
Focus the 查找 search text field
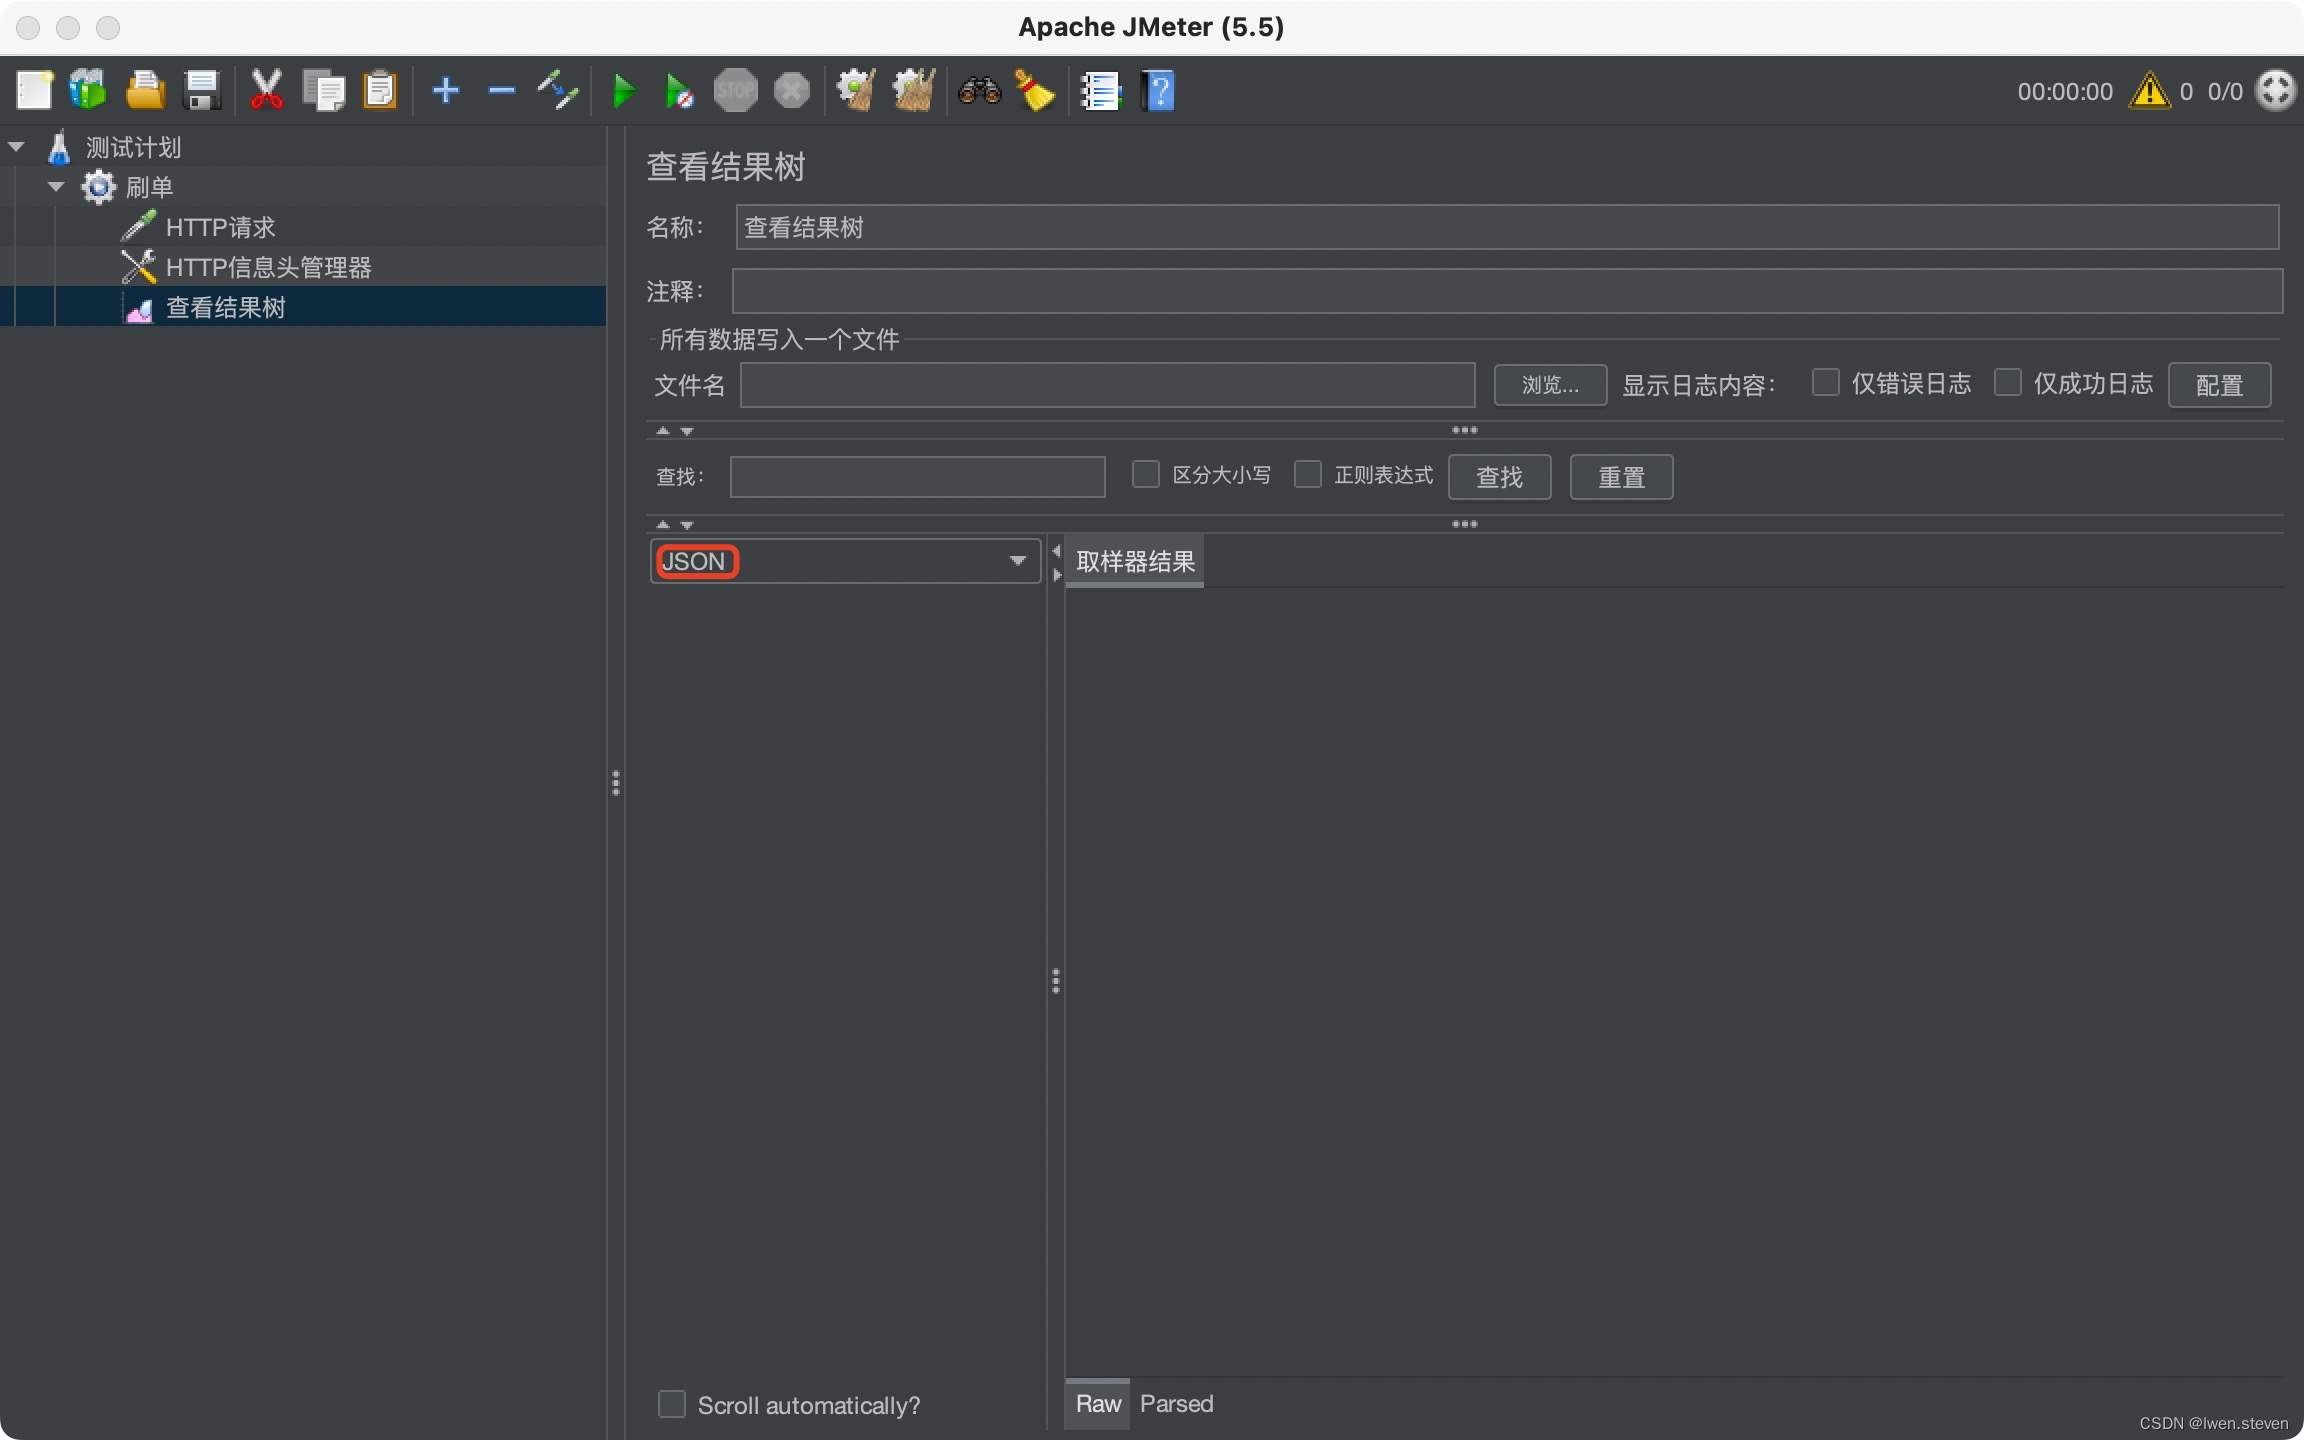coord(917,477)
